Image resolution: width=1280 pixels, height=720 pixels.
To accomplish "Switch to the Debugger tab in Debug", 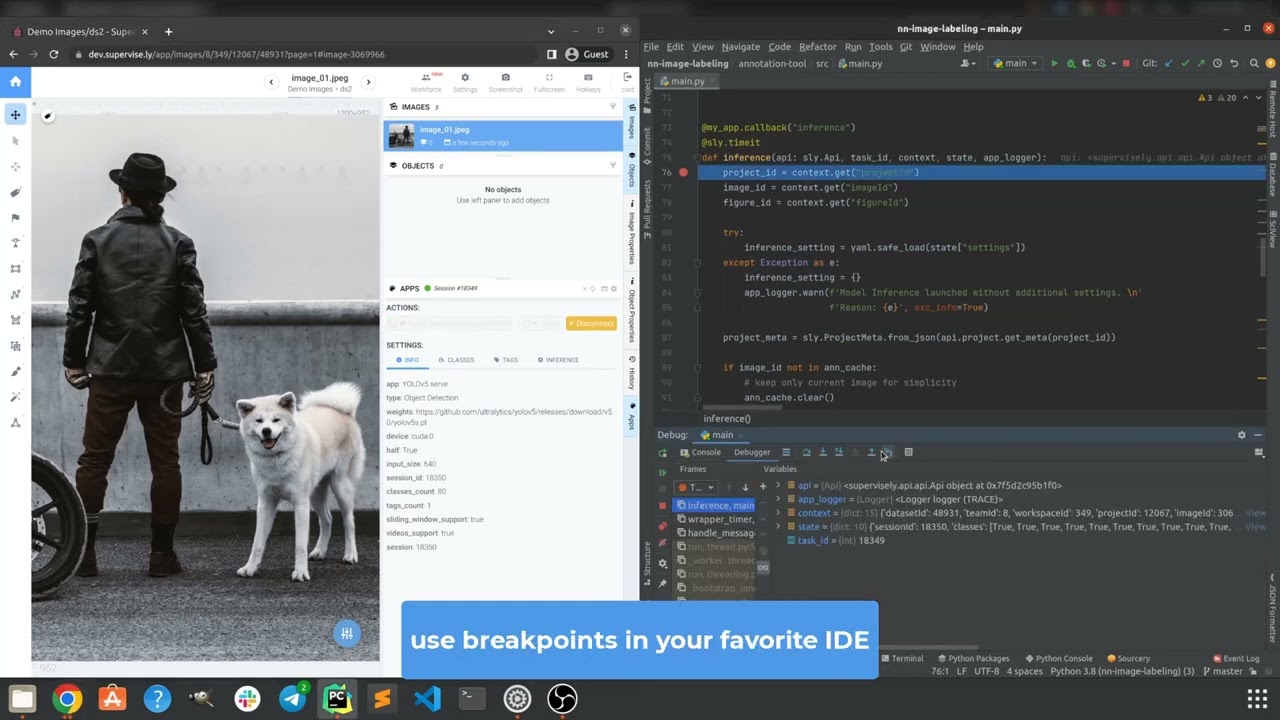I will [752, 452].
